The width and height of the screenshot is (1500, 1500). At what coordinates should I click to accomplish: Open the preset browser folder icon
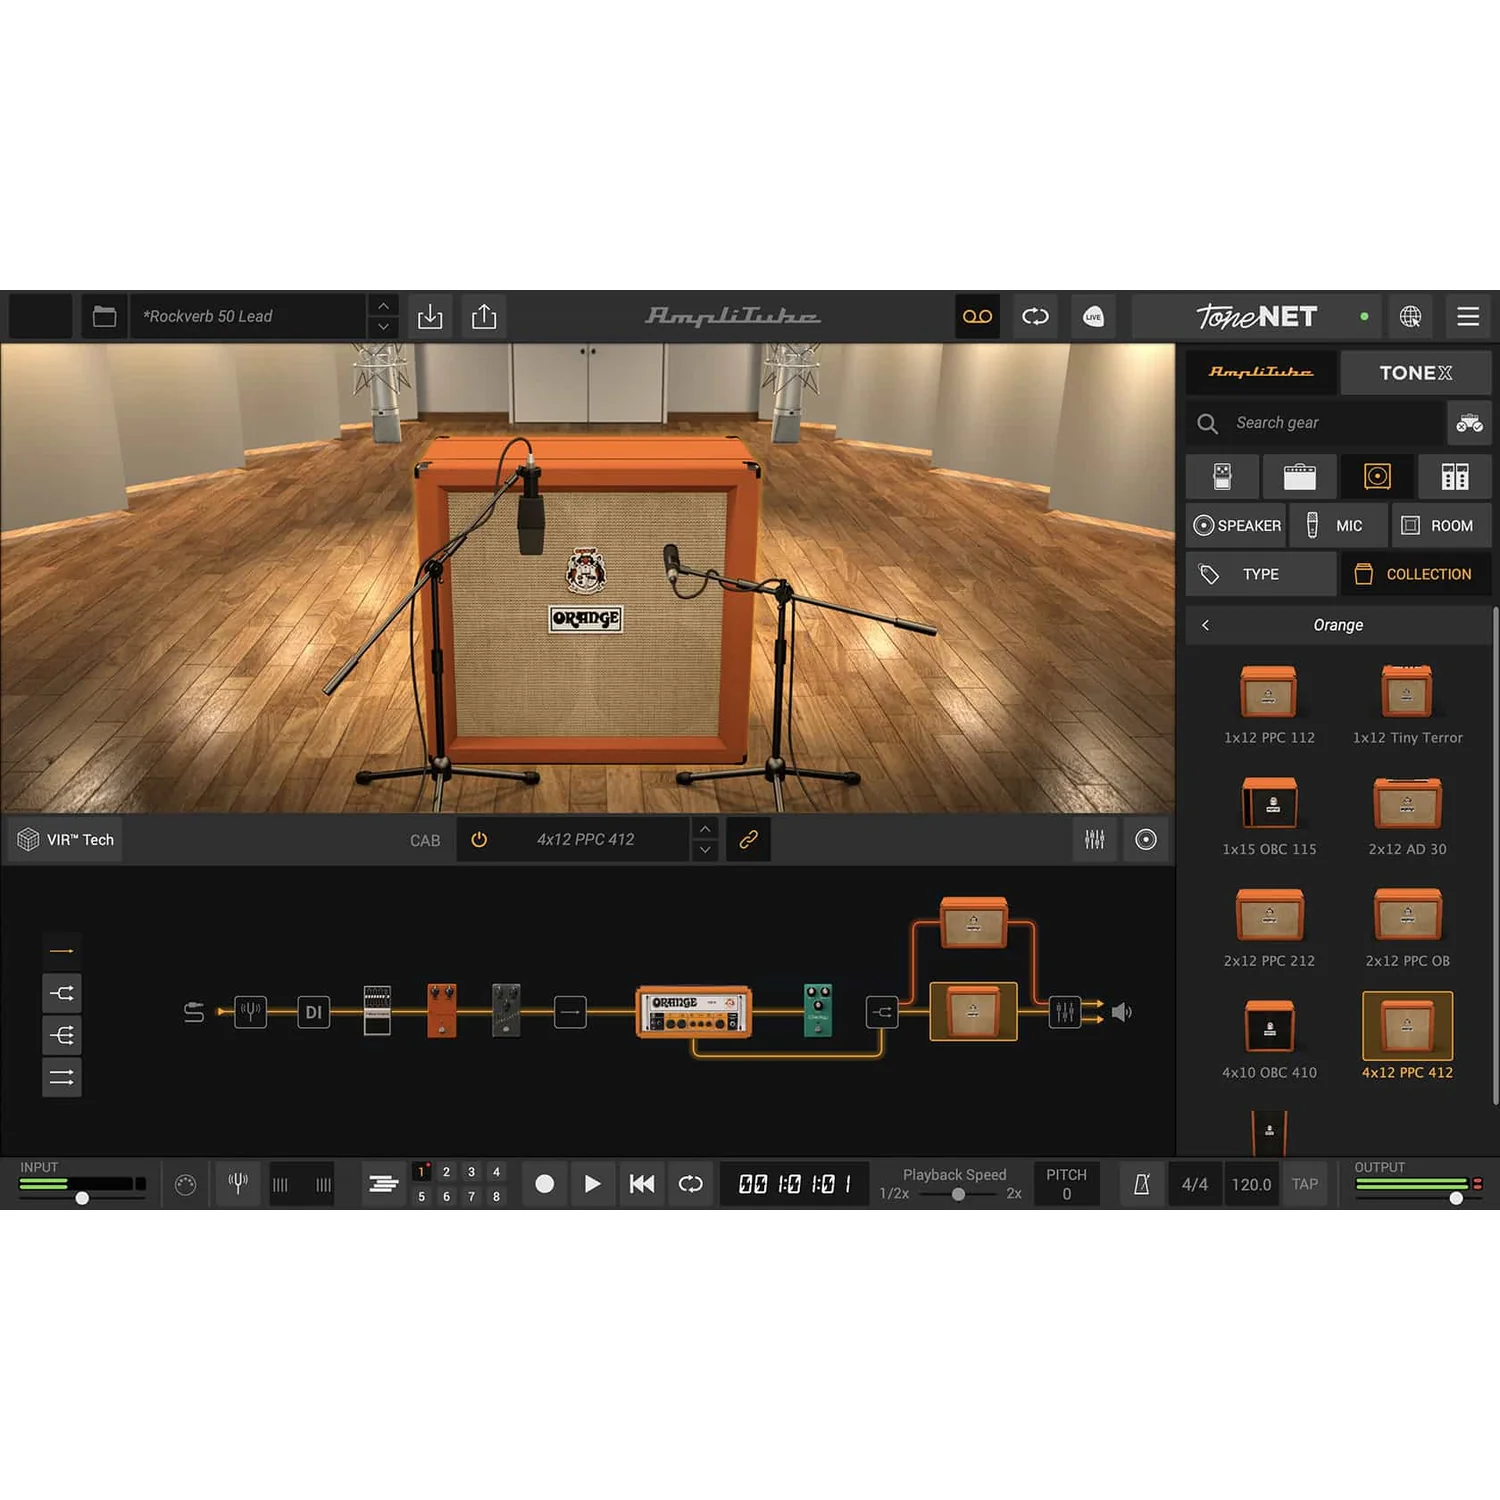coord(104,317)
